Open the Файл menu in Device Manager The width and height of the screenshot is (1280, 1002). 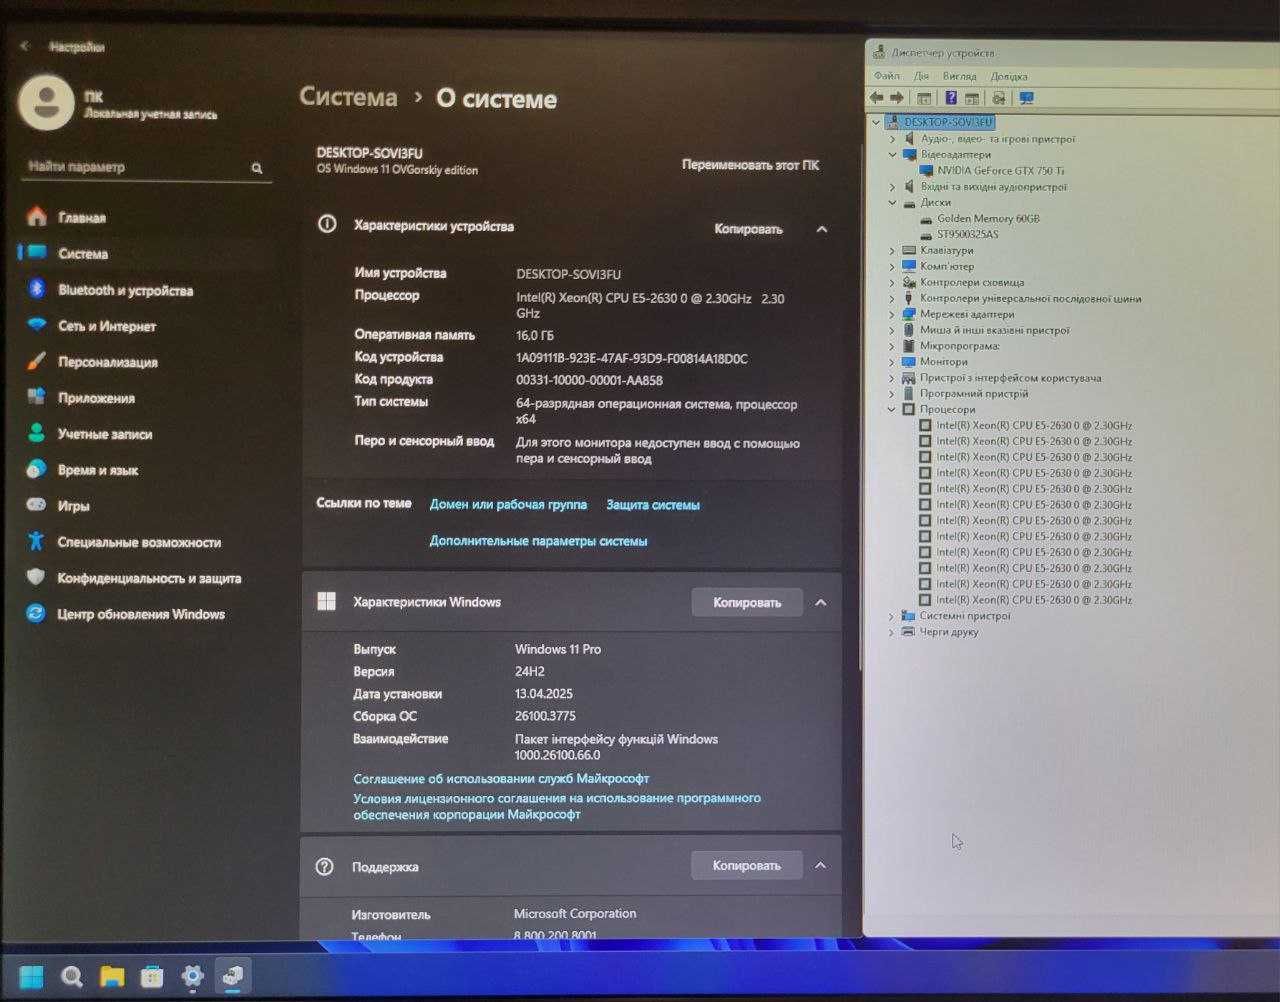tap(887, 76)
